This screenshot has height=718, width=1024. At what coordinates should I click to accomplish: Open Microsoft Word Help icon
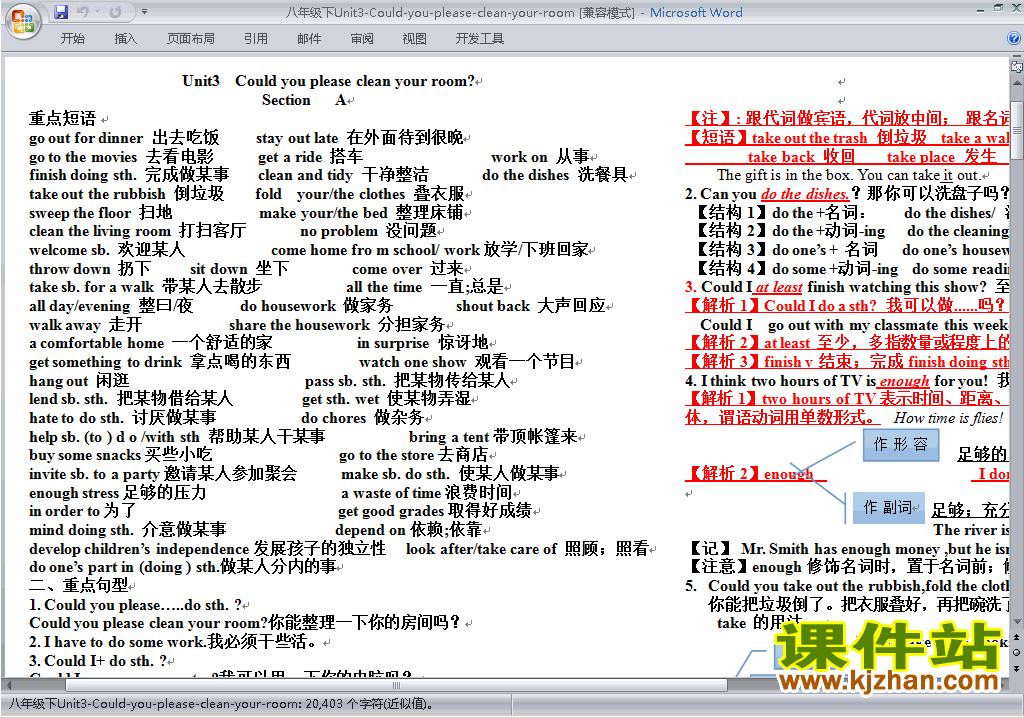1014,39
